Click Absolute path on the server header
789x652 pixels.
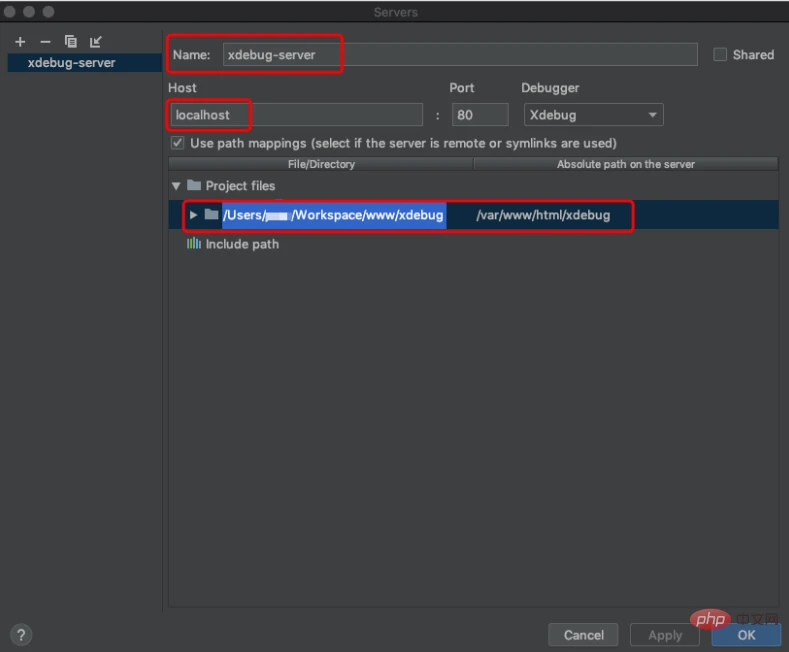[626, 164]
